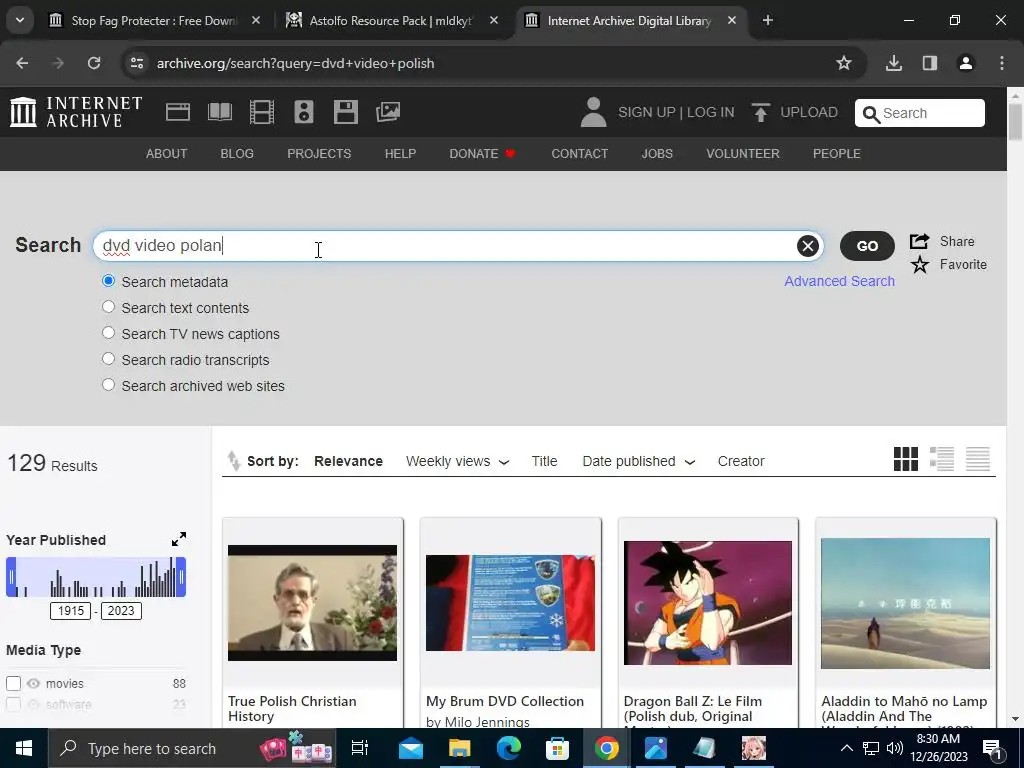Sort results by Title
Screen dimensions: 1024x768
[544, 461]
